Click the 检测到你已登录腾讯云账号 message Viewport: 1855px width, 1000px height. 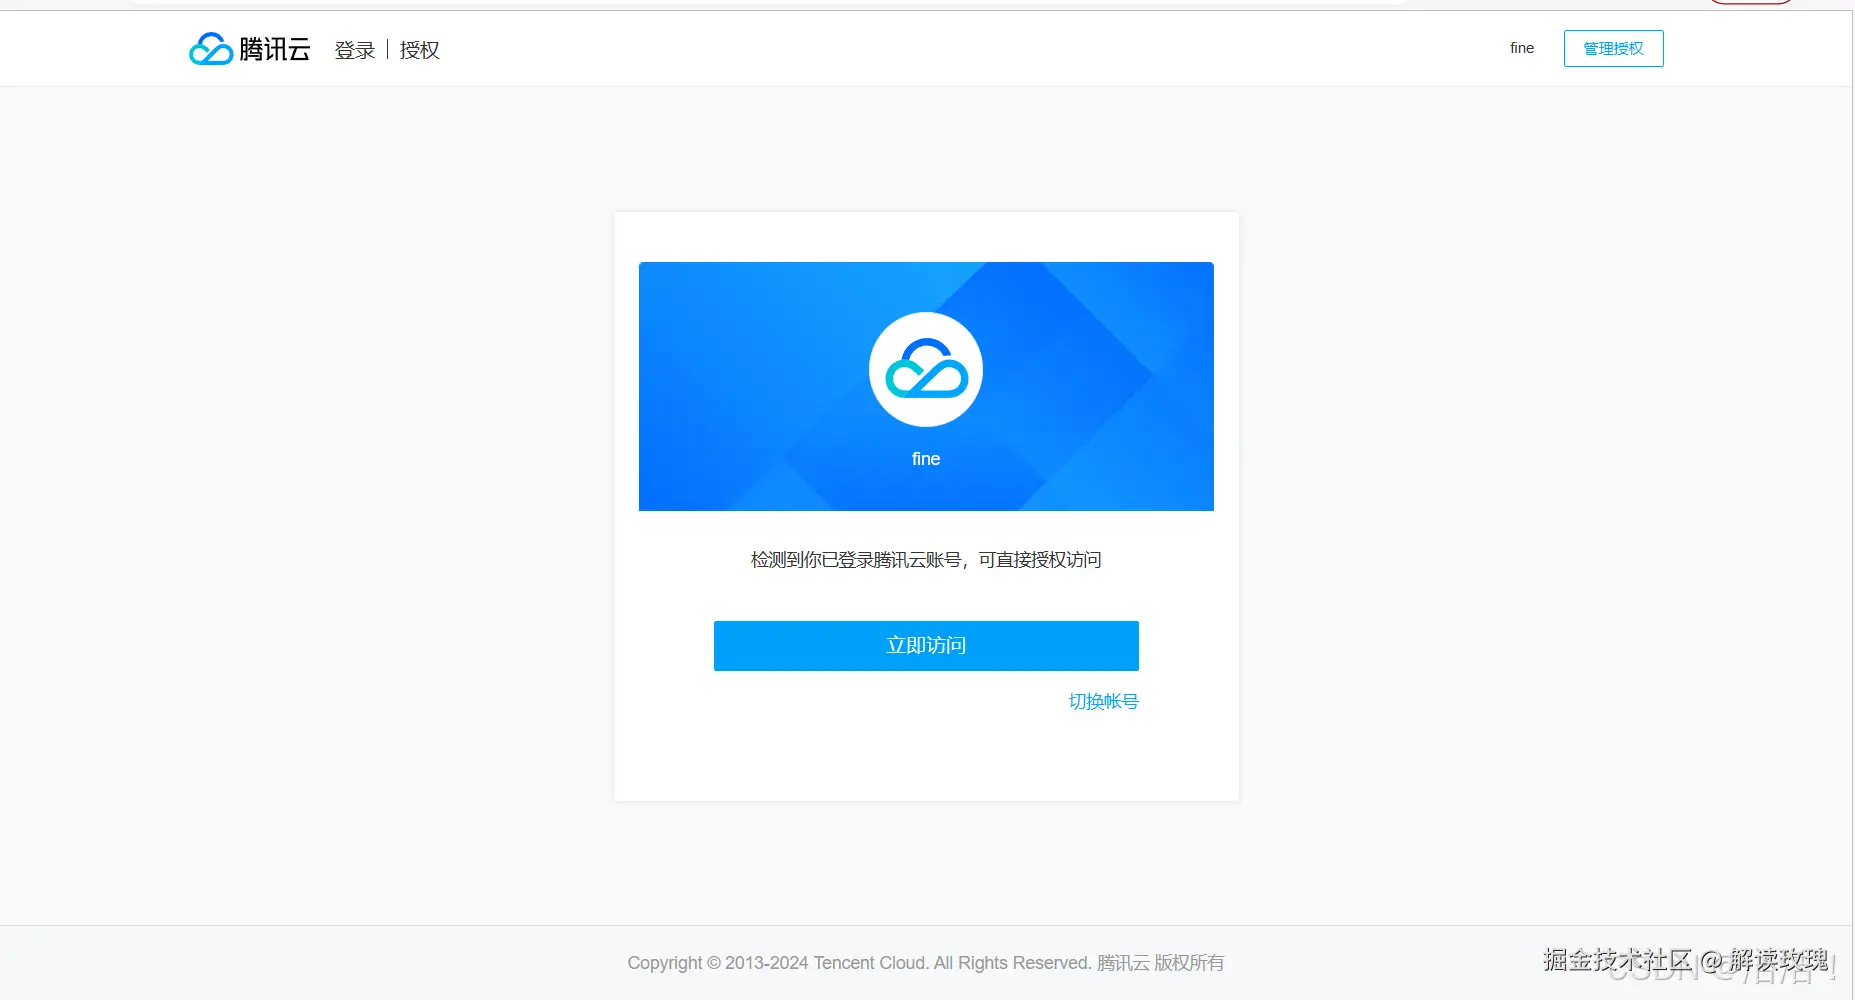click(x=926, y=560)
